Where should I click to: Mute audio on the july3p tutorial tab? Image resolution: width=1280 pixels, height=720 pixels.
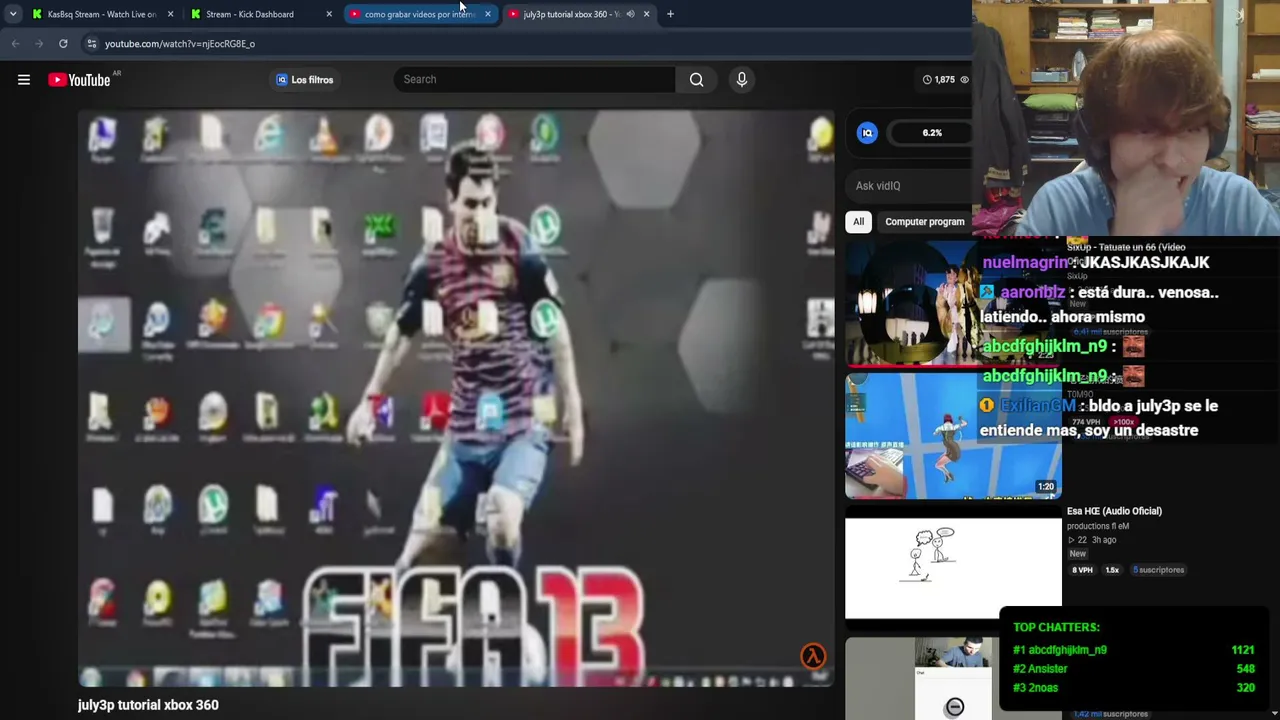coord(630,14)
